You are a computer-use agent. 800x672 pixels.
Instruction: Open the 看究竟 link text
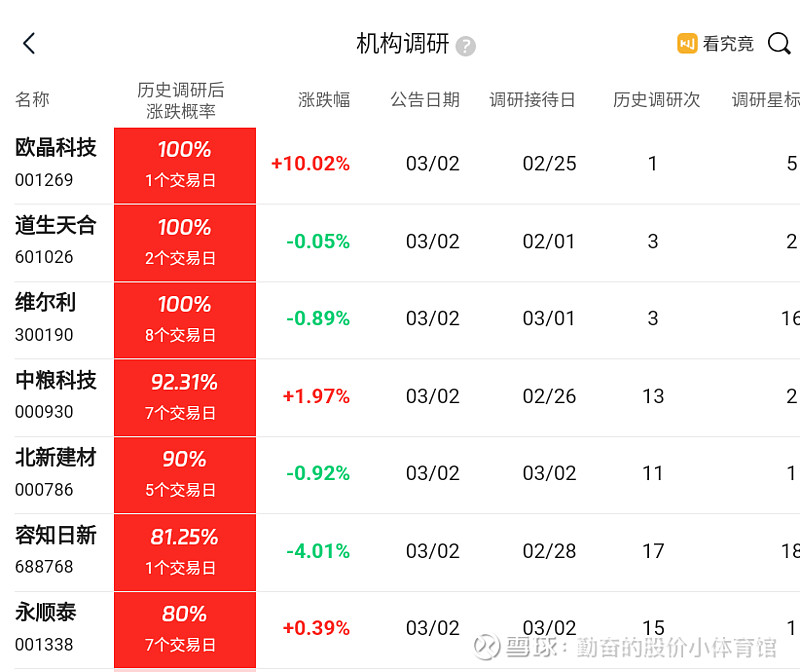point(728,44)
